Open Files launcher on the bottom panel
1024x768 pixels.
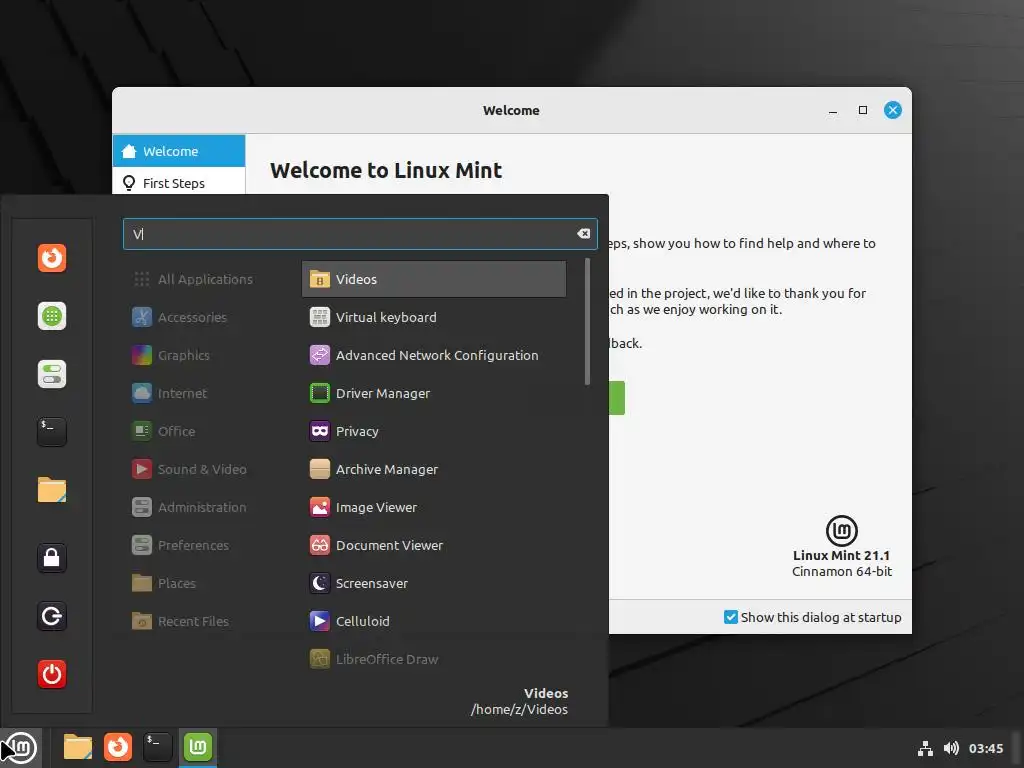click(x=78, y=747)
